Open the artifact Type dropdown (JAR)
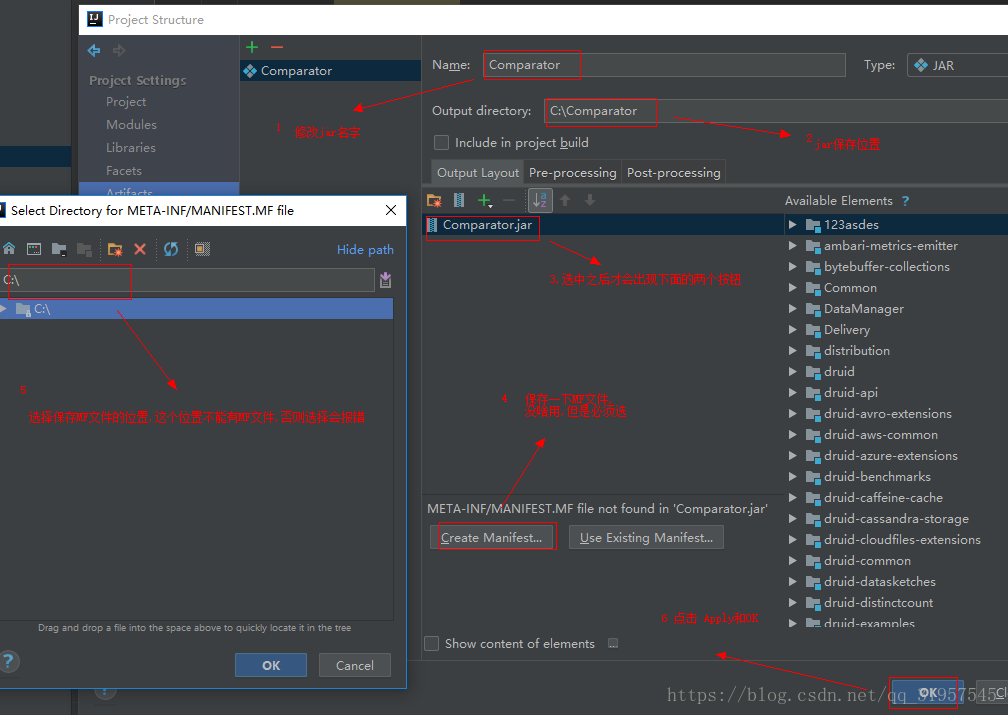This screenshot has height=715, width=1008. coord(957,65)
